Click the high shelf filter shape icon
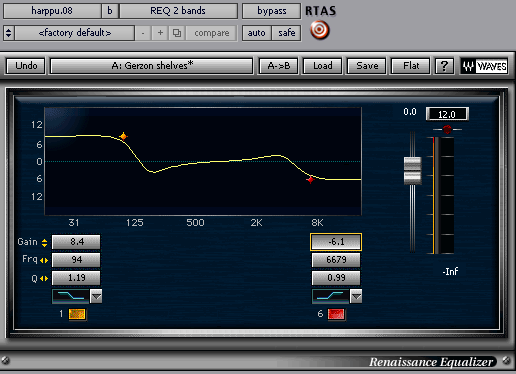 [x=330, y=296]
